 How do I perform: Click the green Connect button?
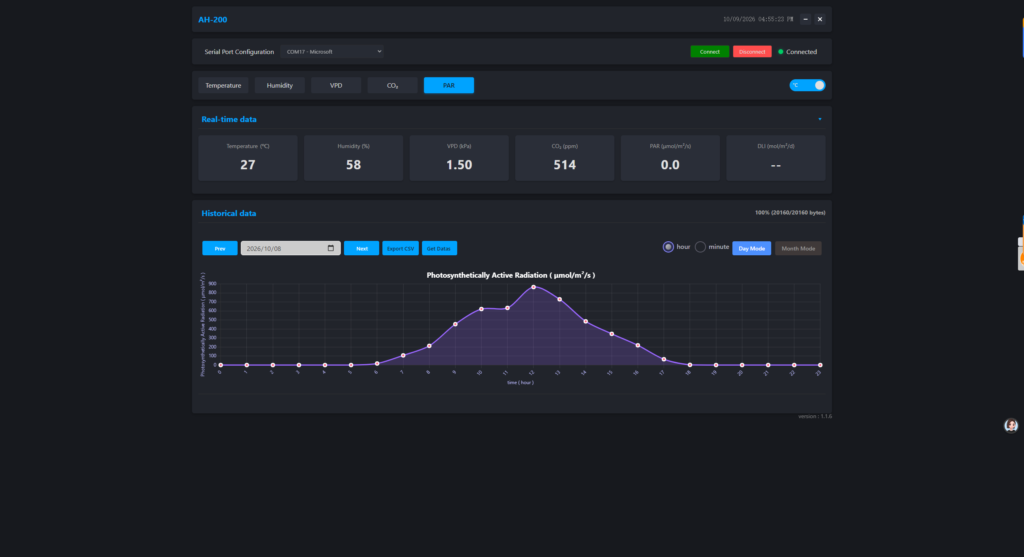(x=710, y=52)
